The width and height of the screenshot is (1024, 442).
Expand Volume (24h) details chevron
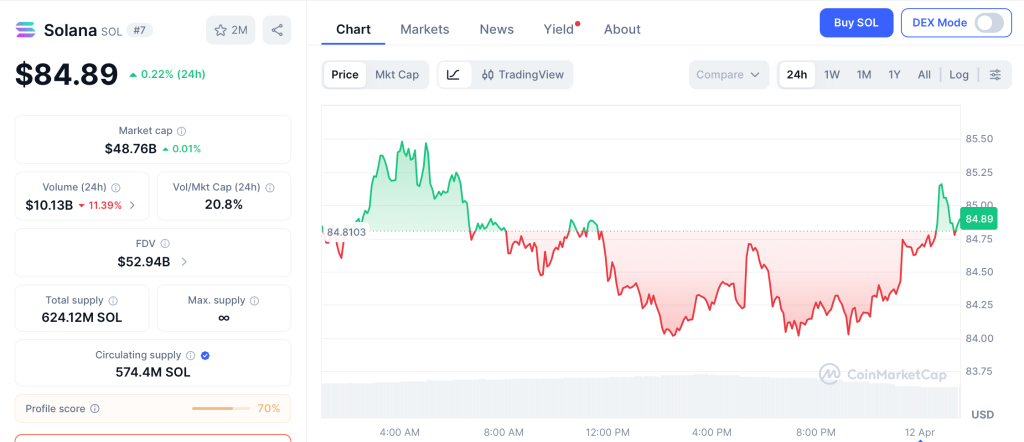132,205
